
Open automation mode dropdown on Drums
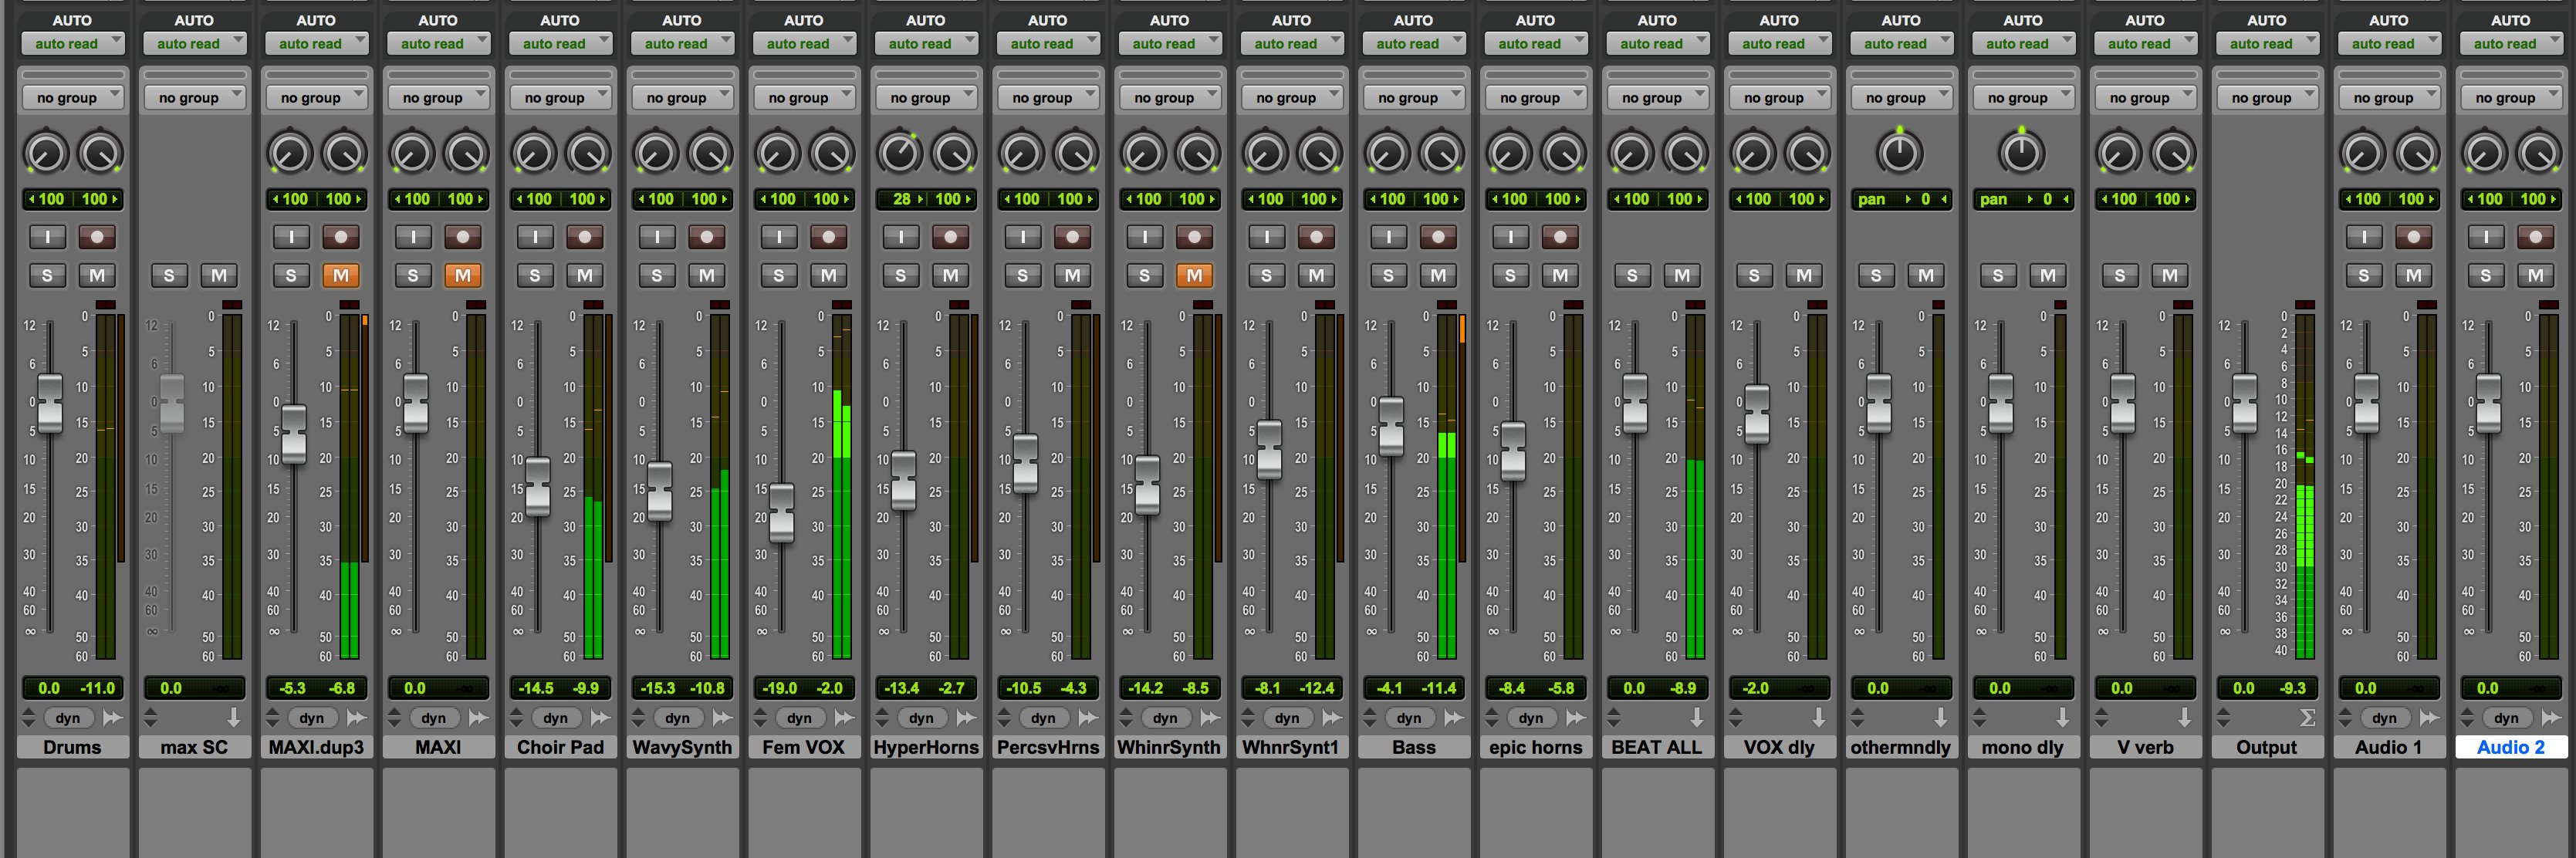72,43
